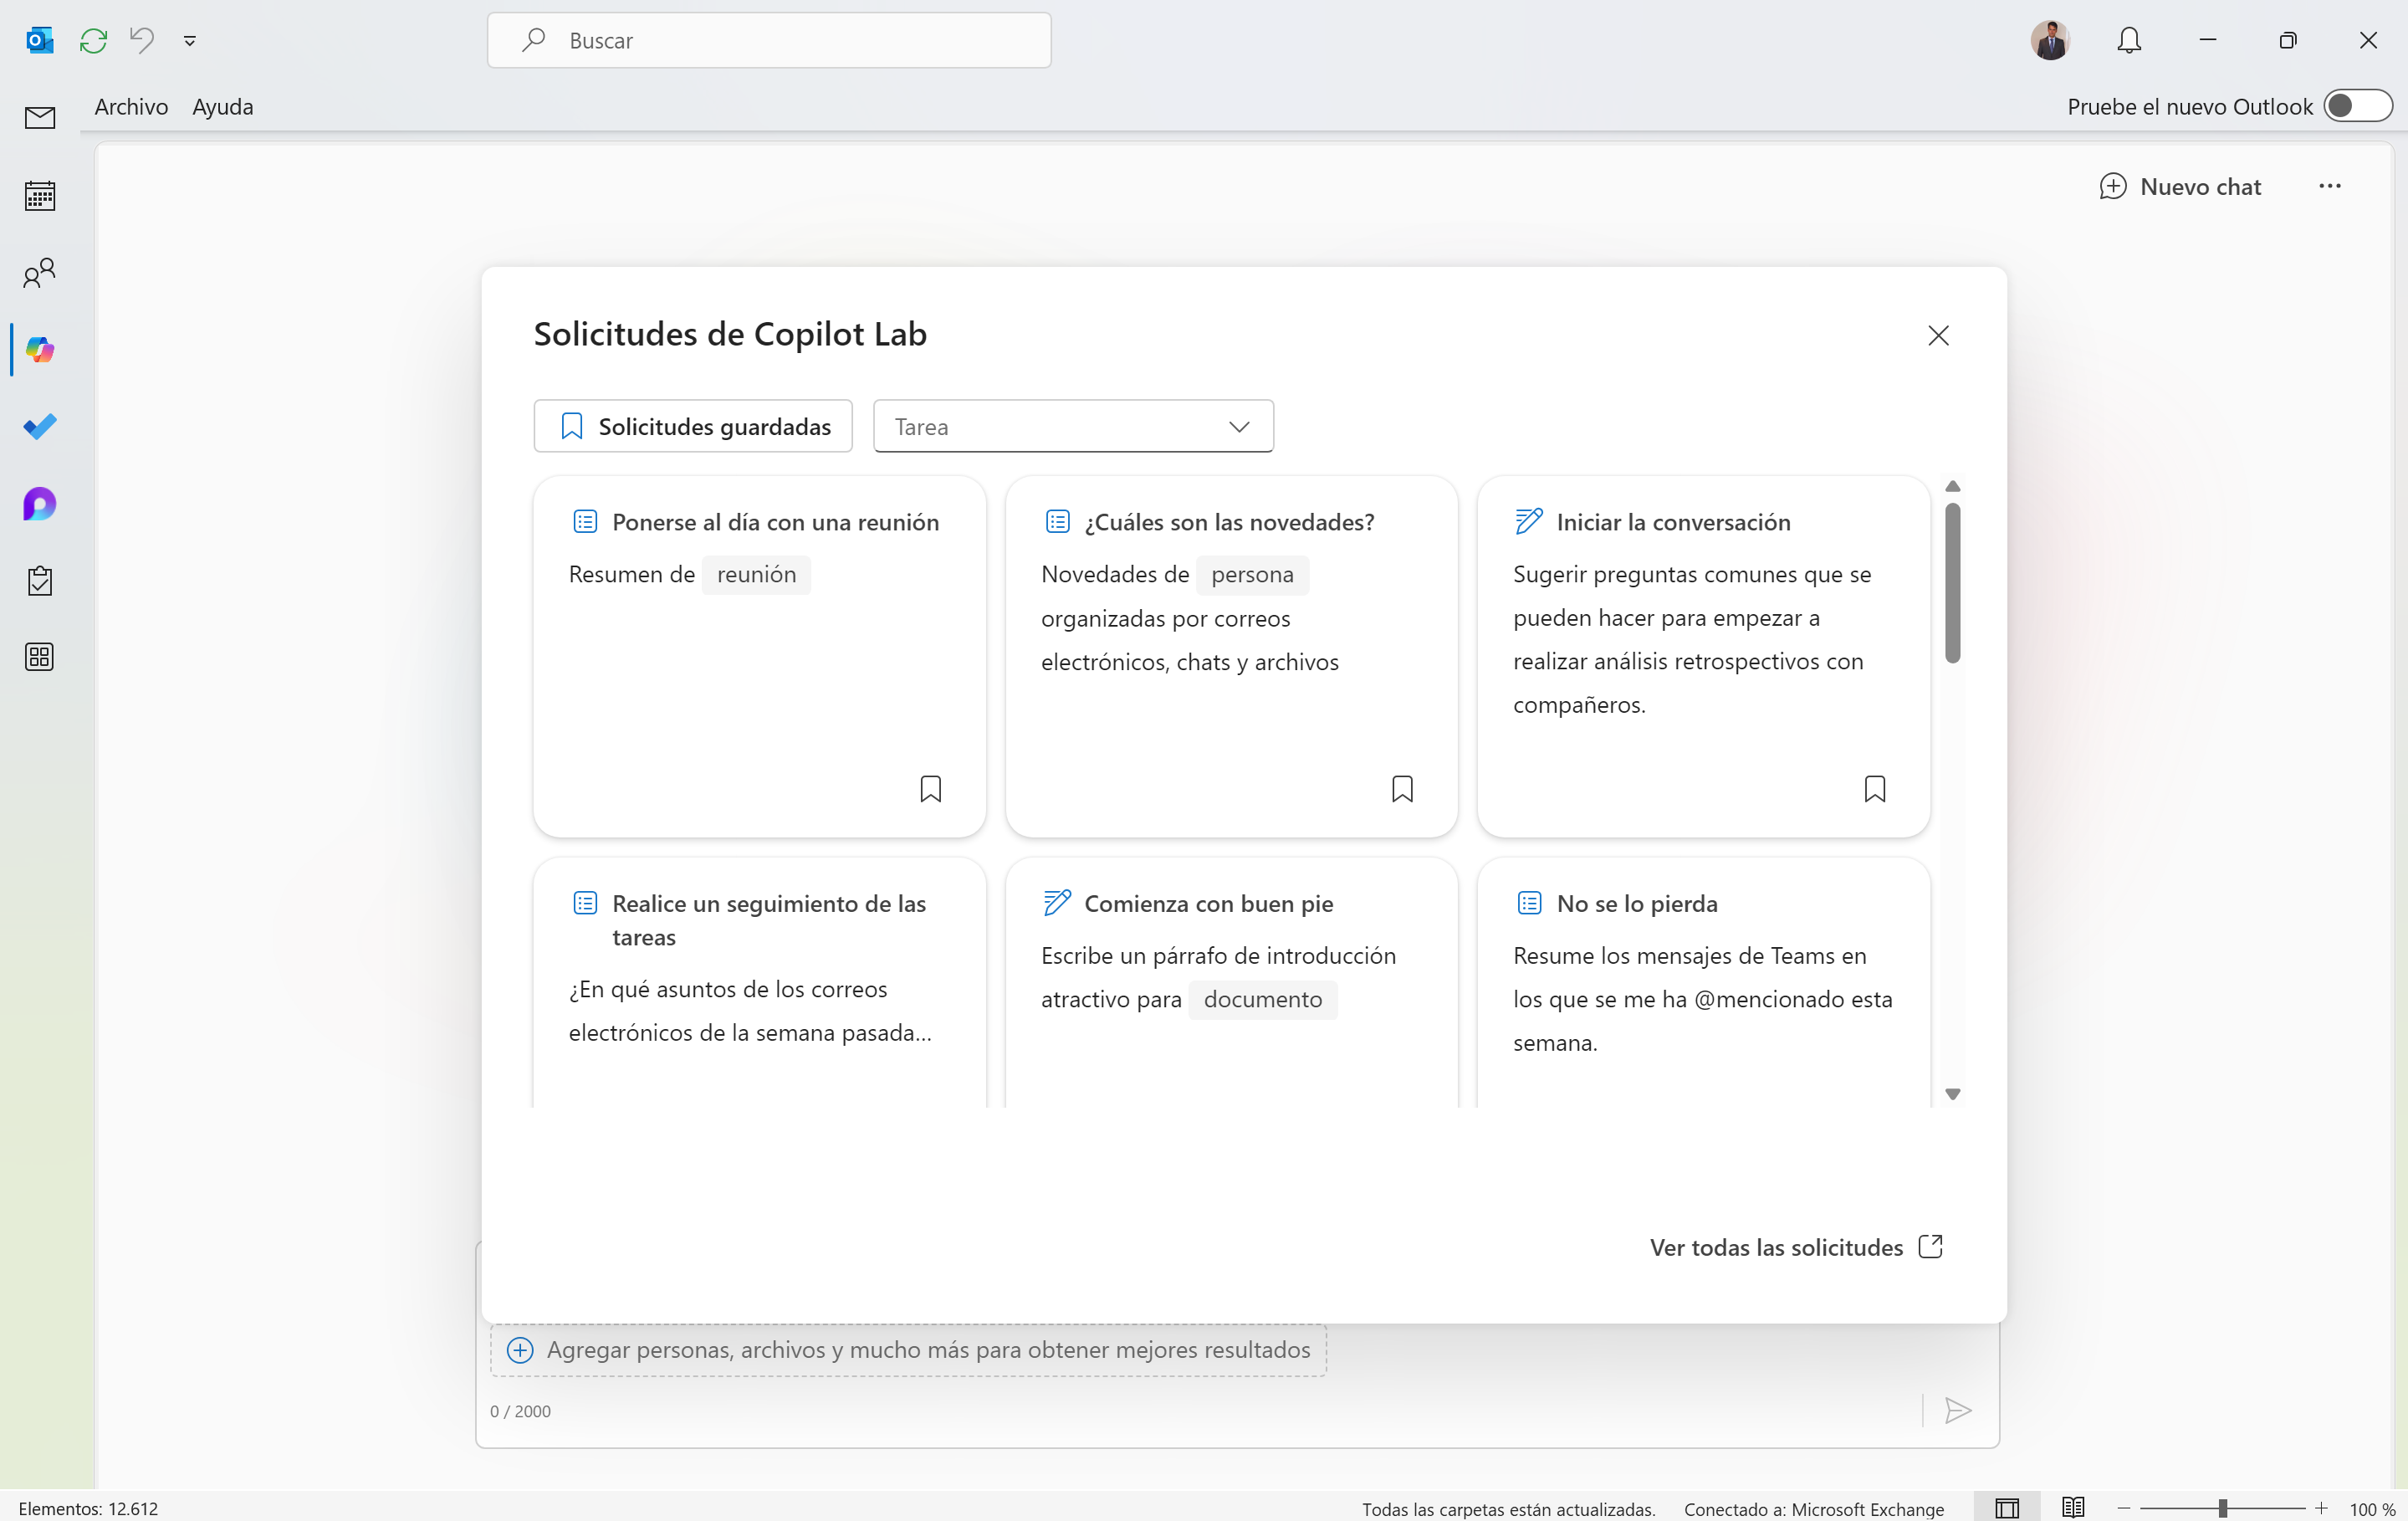
Task: Click Elementos: 12.612 status text
Action: pyautogui.click(x=88, y=1508)
